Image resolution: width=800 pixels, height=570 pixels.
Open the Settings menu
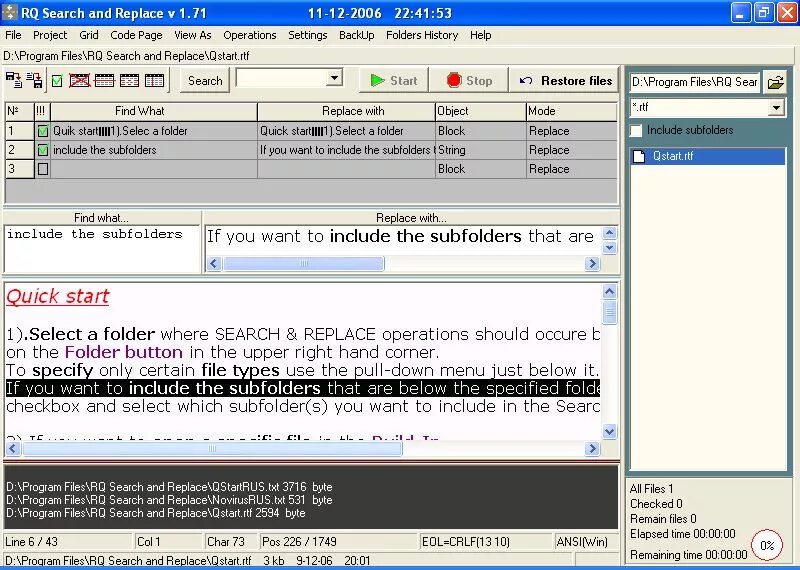point(308,35)
